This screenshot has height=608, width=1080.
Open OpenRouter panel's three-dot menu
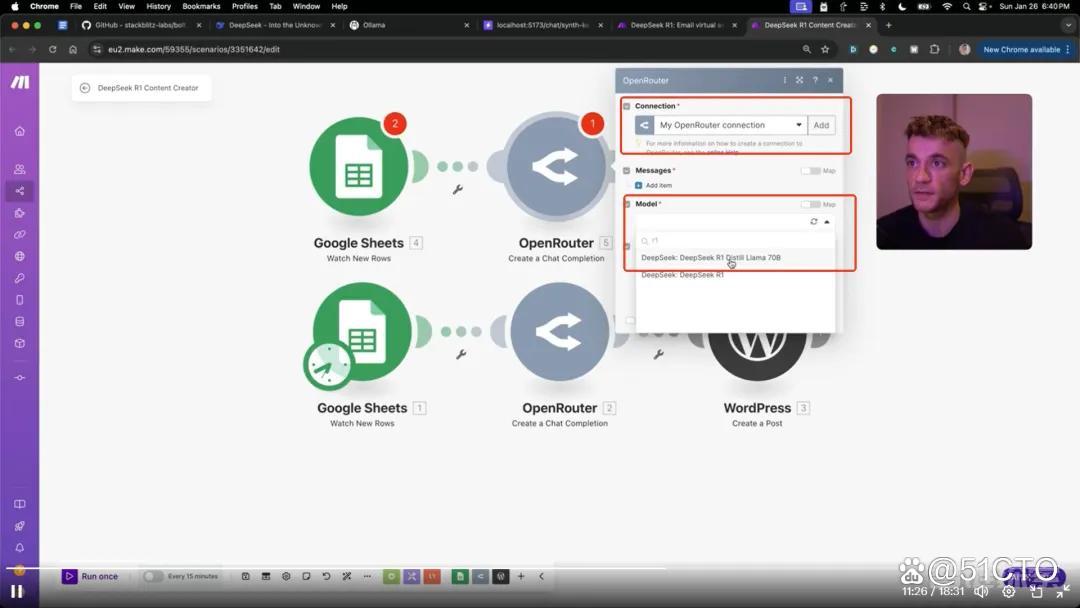(x=785, y=80)
